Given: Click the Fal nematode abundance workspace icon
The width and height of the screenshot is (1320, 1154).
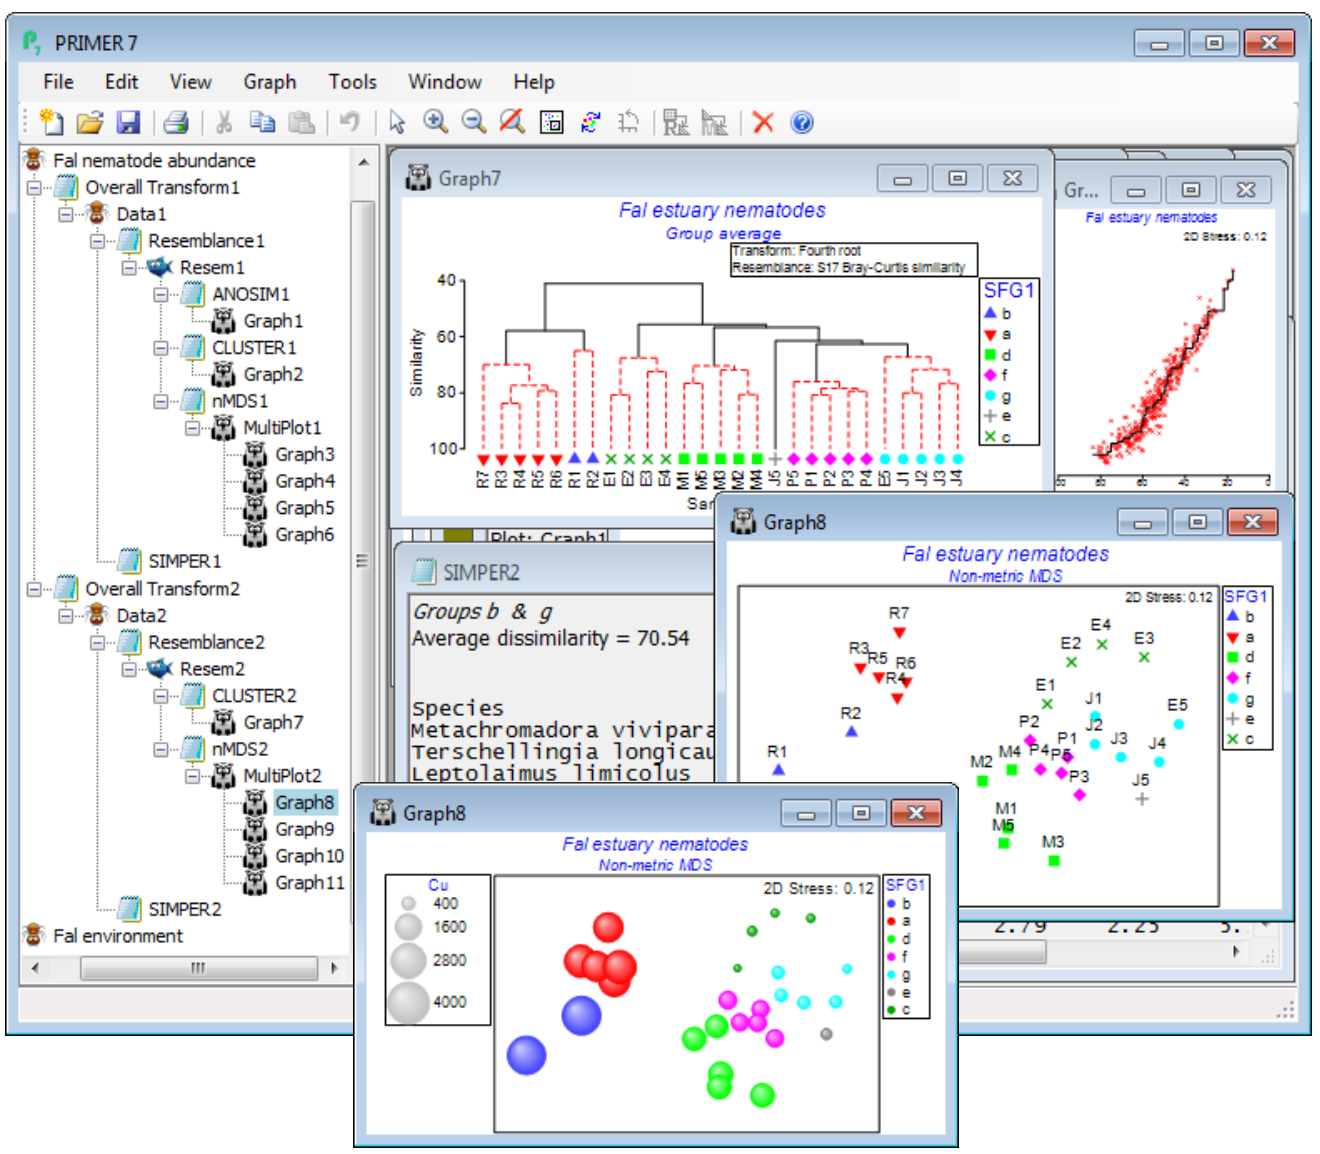Looking at the screenshot, I should pyautogui.click(x=35, y=160).
